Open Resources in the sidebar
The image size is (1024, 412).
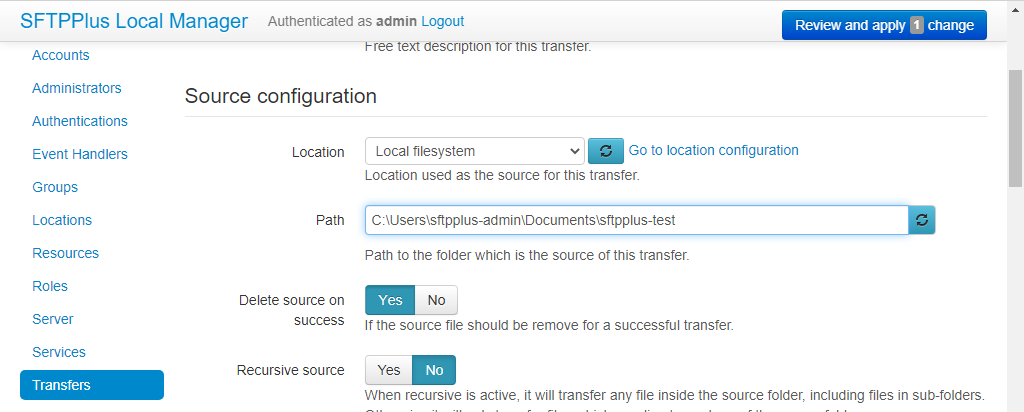(x=65, y=253)
